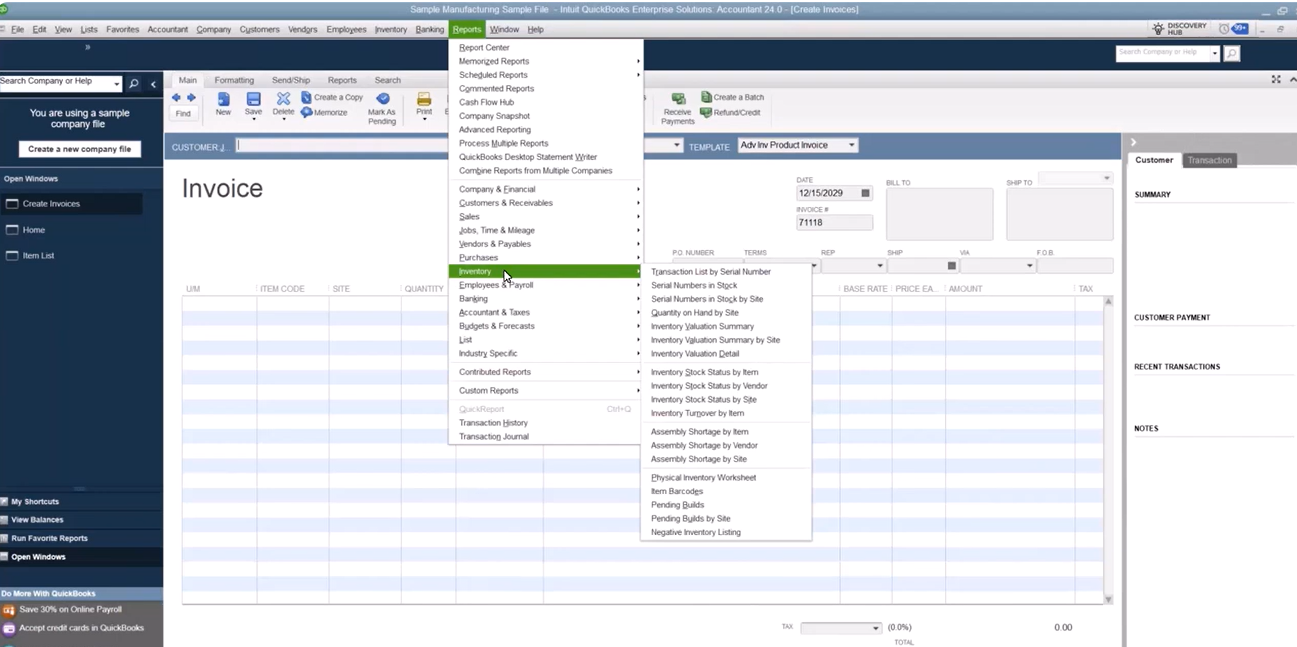Click Accept credit cards in QuickBooks link
1297x647 pixels.
pos(81,628)
